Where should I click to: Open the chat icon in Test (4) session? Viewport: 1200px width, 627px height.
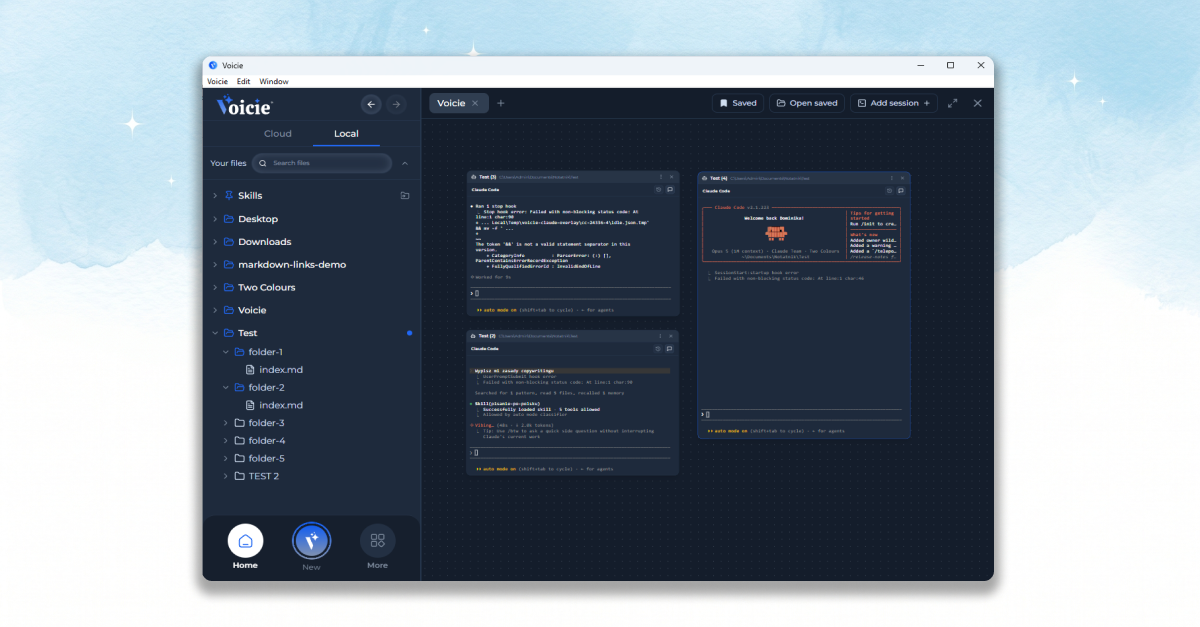[901, 190]
